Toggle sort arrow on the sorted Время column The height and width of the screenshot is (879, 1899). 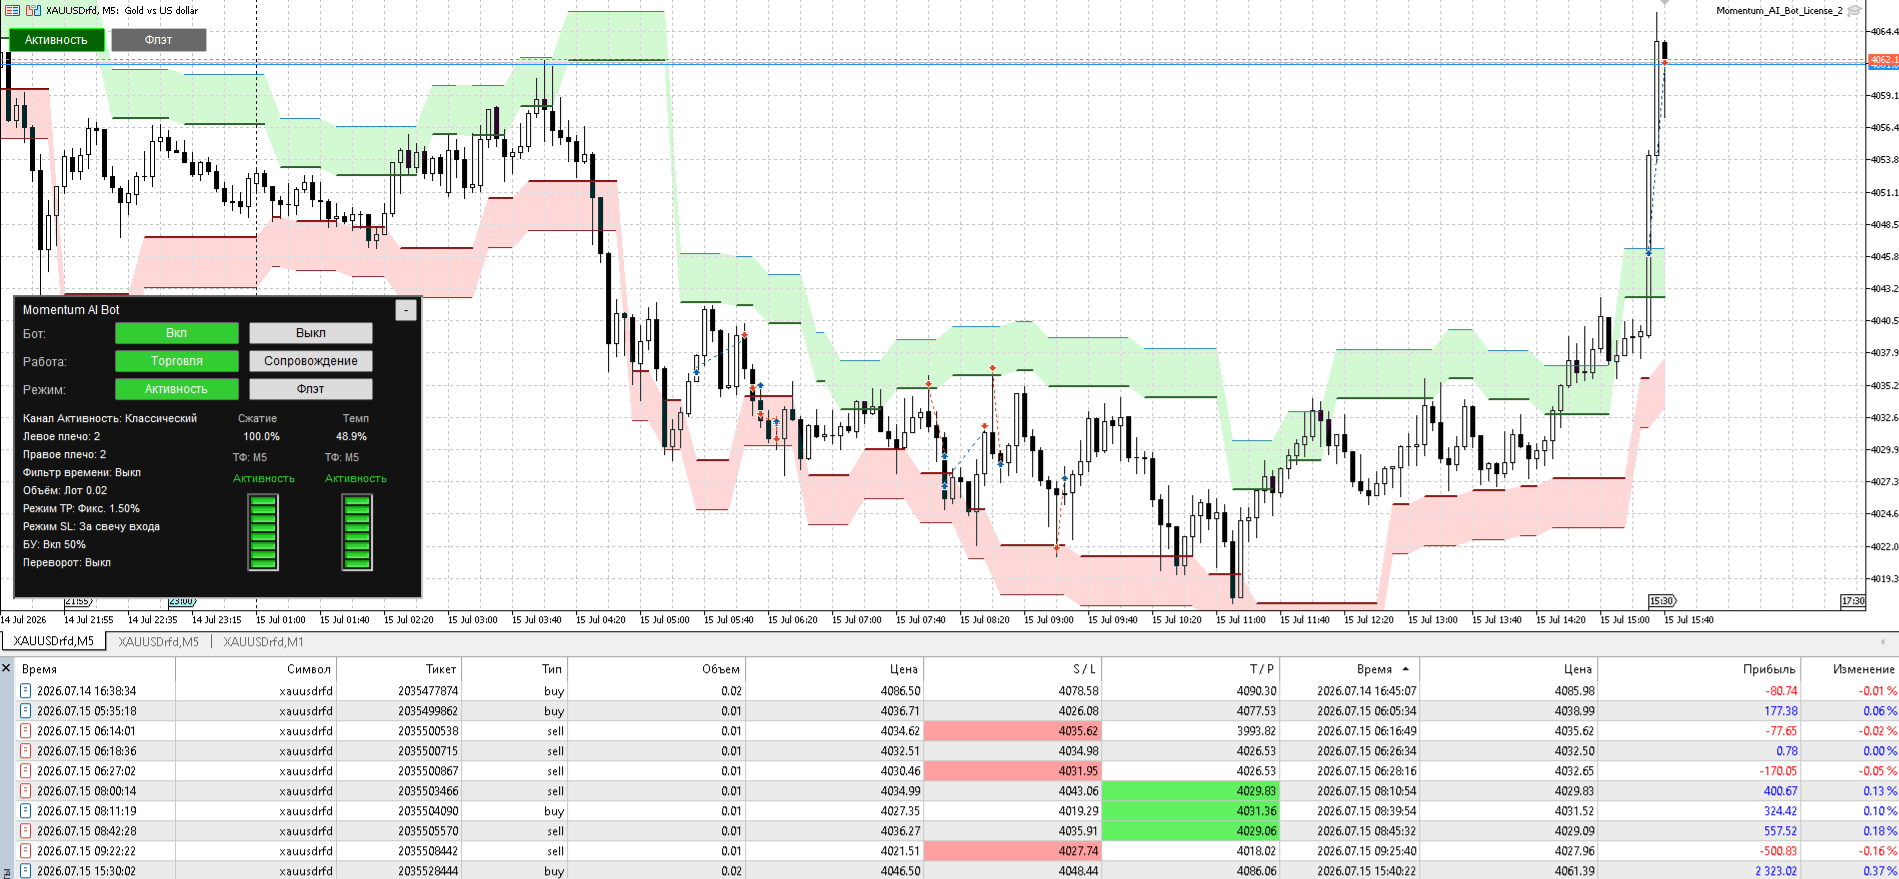coord(1405,669)
